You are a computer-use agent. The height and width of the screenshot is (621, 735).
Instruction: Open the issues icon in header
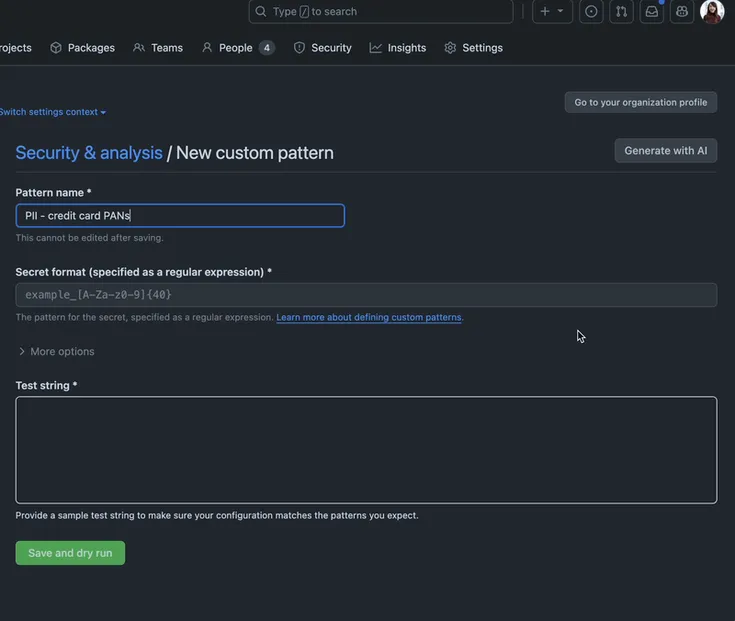(591, 11)
